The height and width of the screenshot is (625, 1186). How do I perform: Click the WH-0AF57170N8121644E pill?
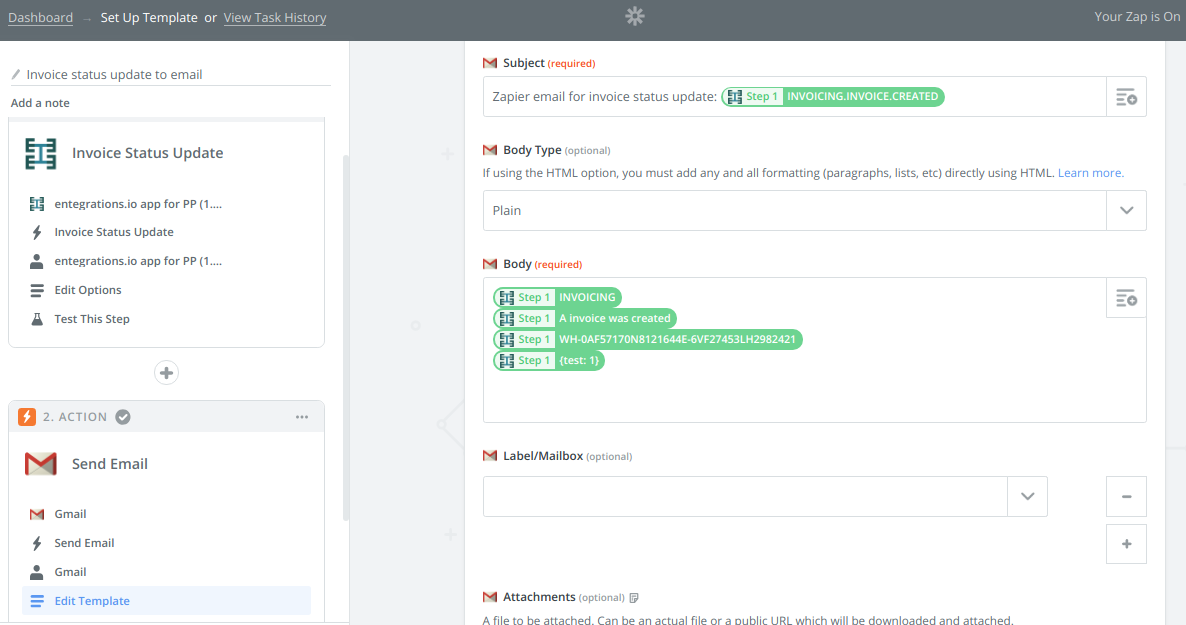[x=647, y=340]
